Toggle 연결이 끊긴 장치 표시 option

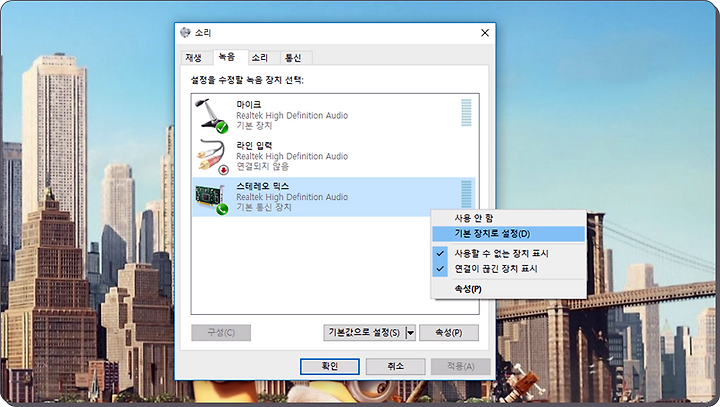pos(508,269)
